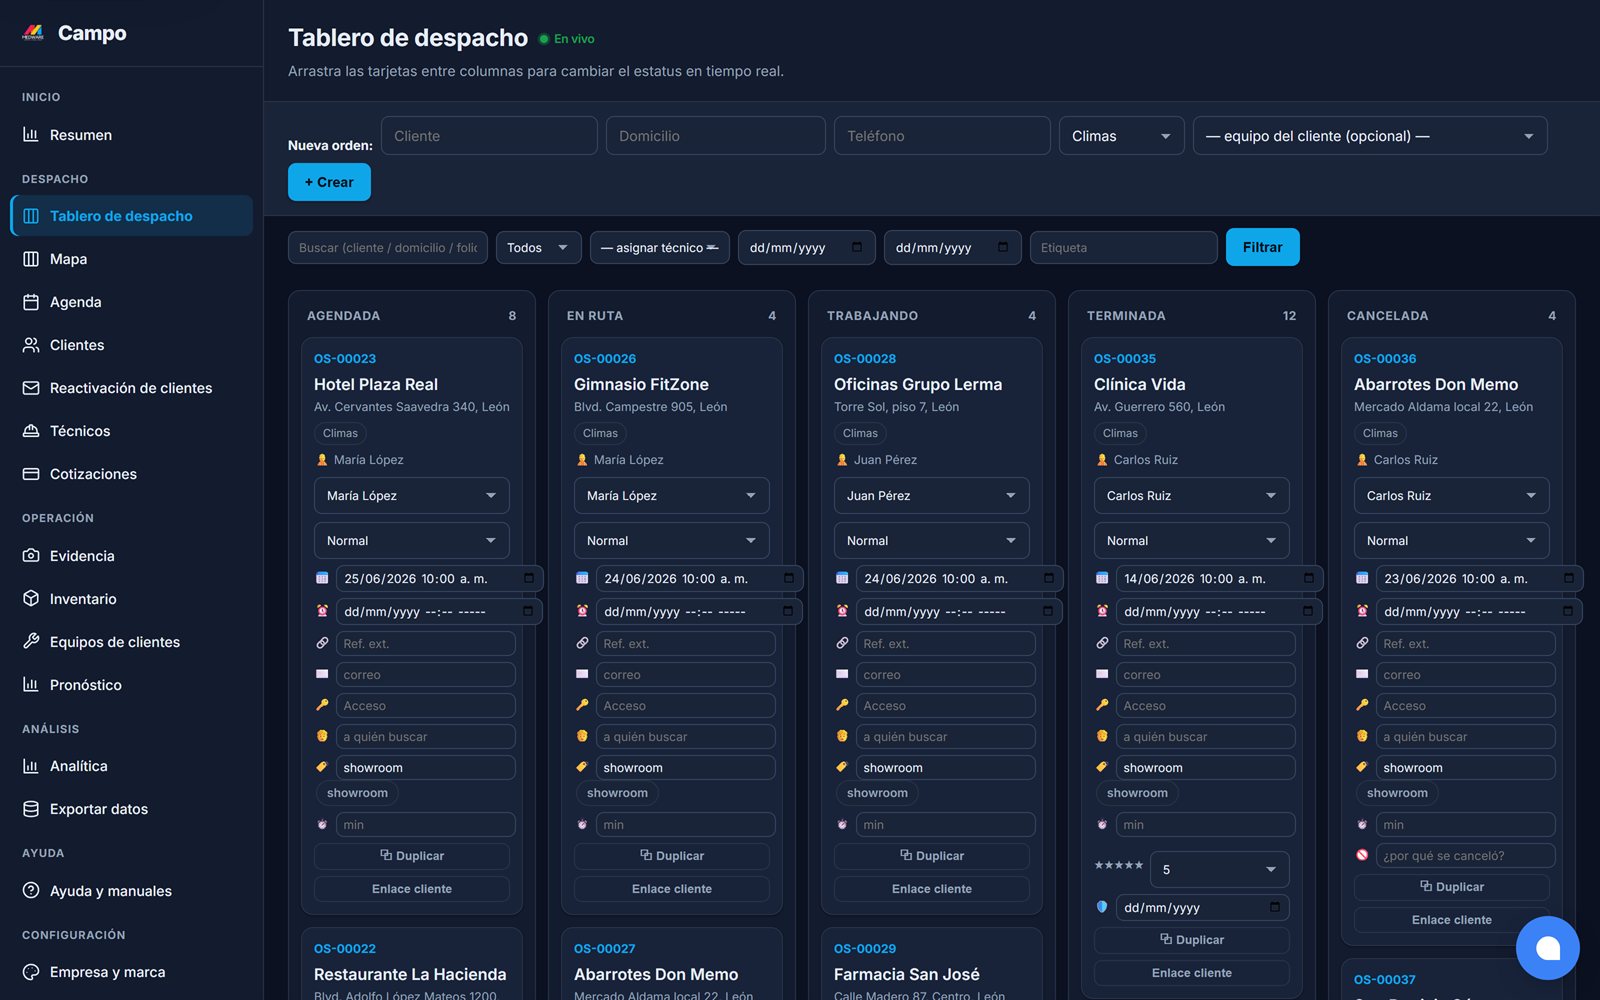Click the min field on Clínica Vida card
This screenshot has height=1000, width=1600.
click(x=1205, y=825)
